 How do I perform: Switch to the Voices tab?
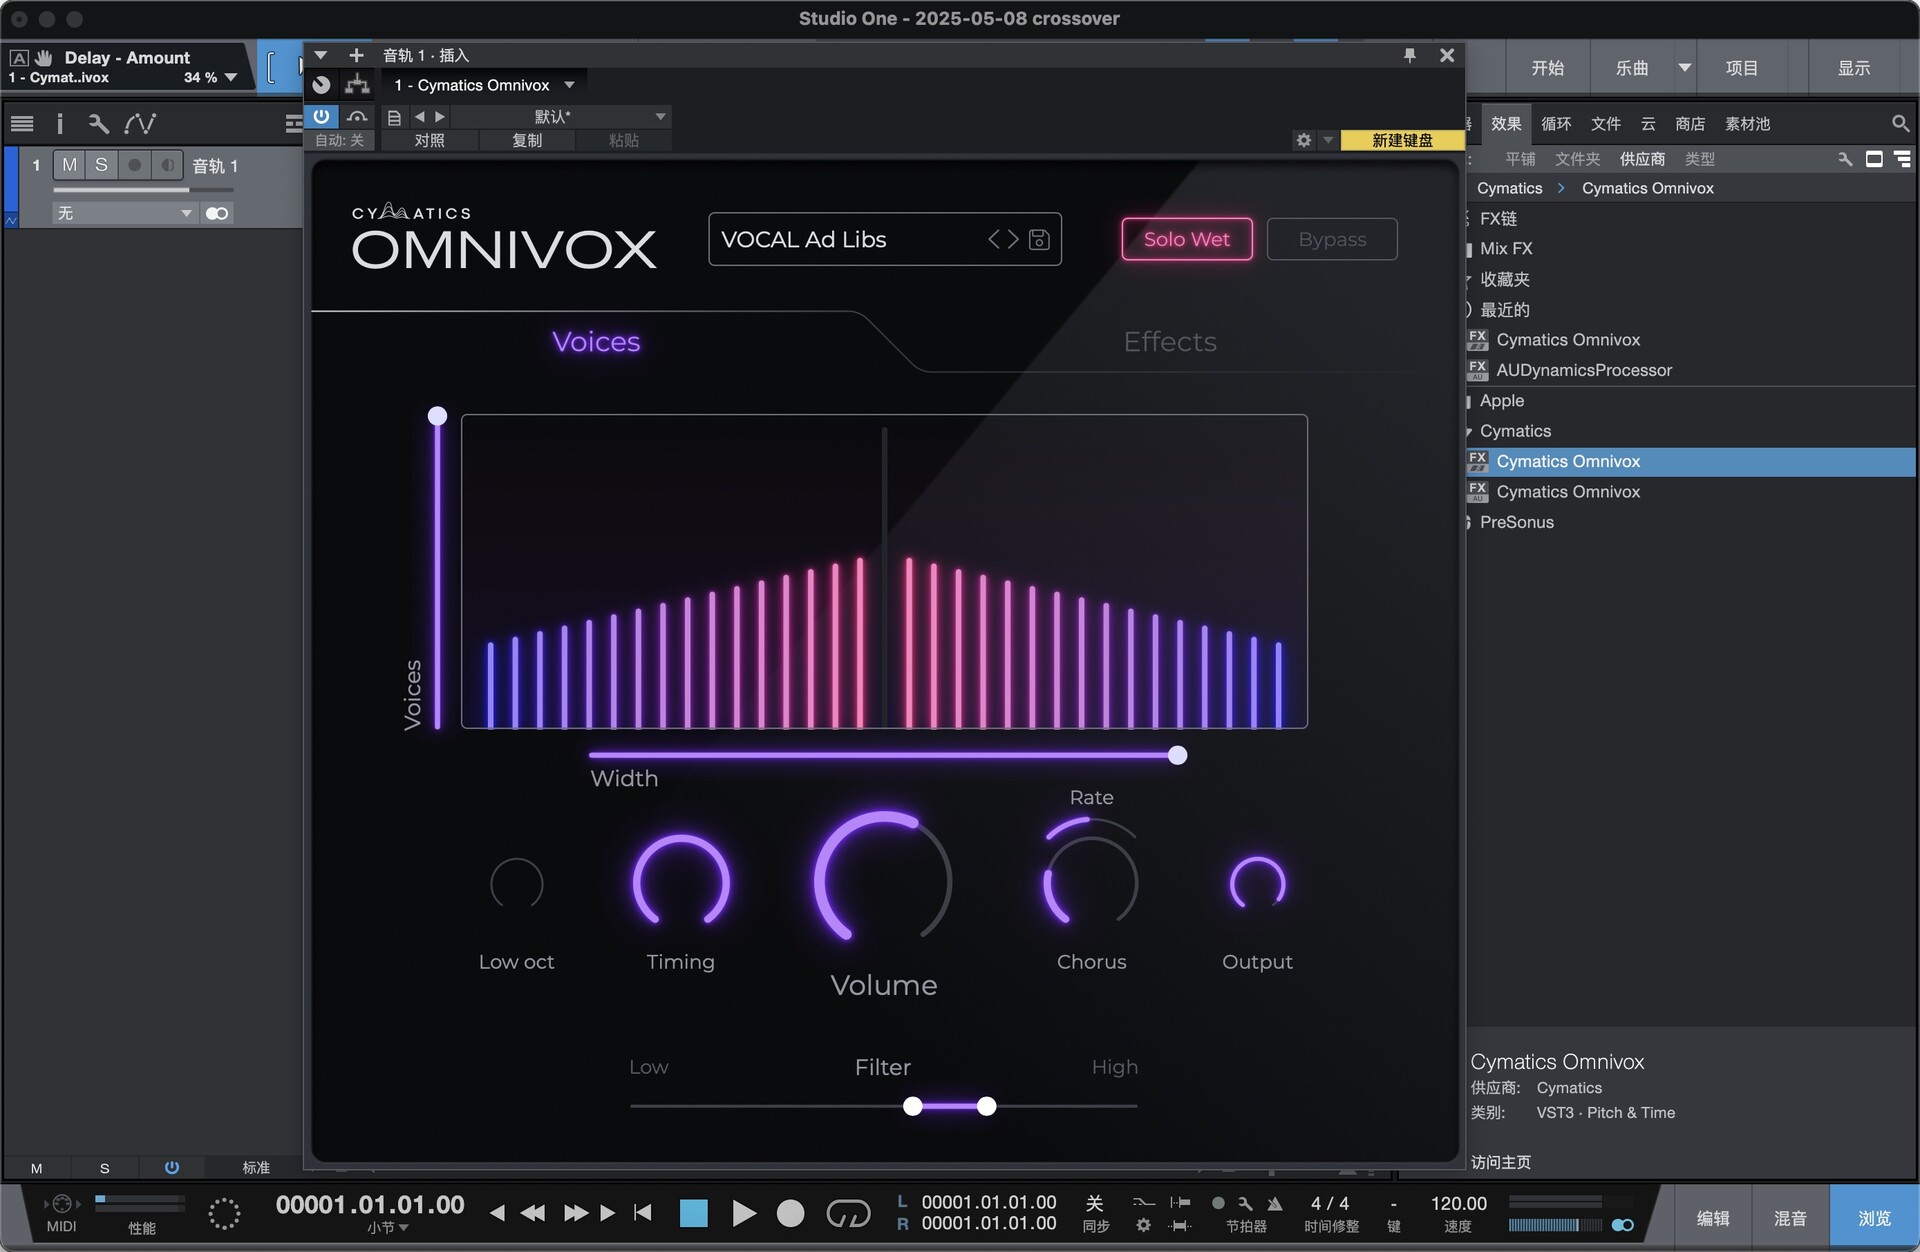[596, 342]
